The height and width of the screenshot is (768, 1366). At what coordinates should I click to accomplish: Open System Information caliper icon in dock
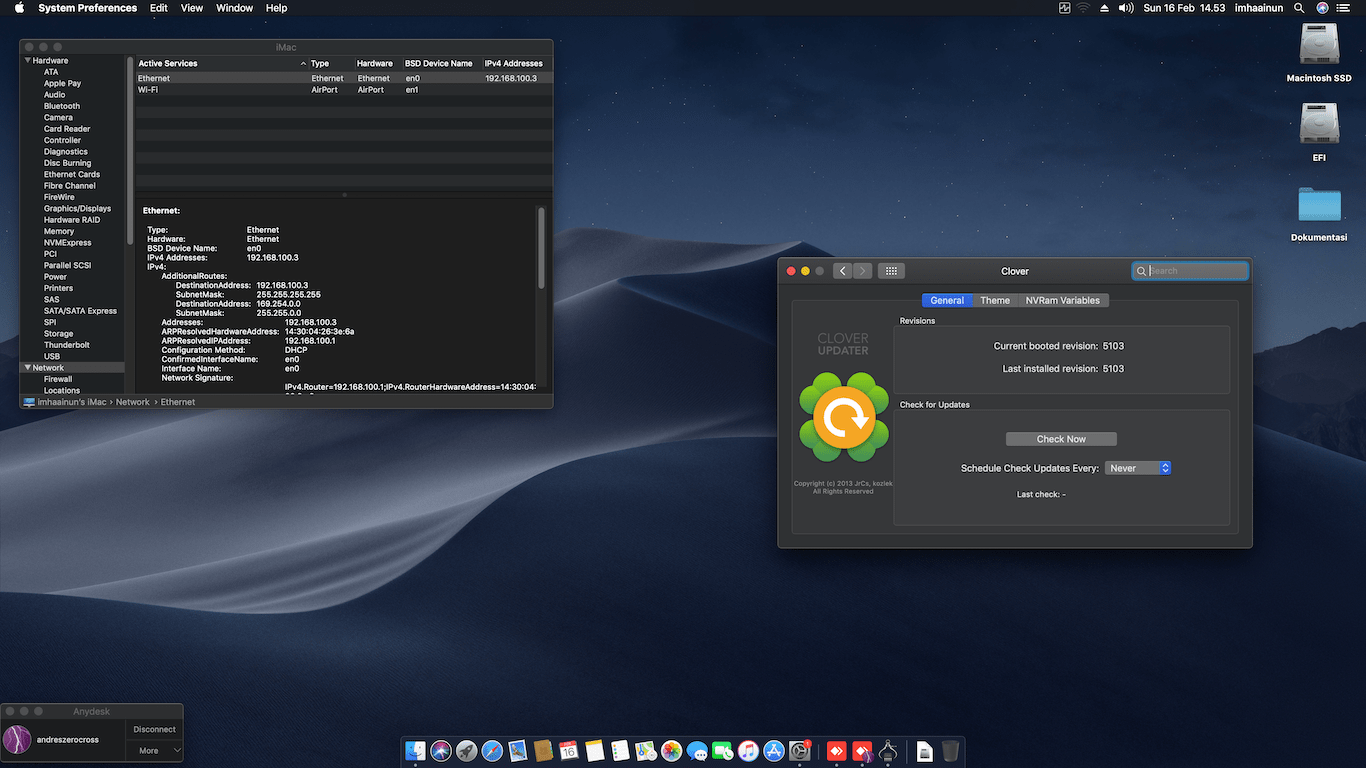click(887, 751)
